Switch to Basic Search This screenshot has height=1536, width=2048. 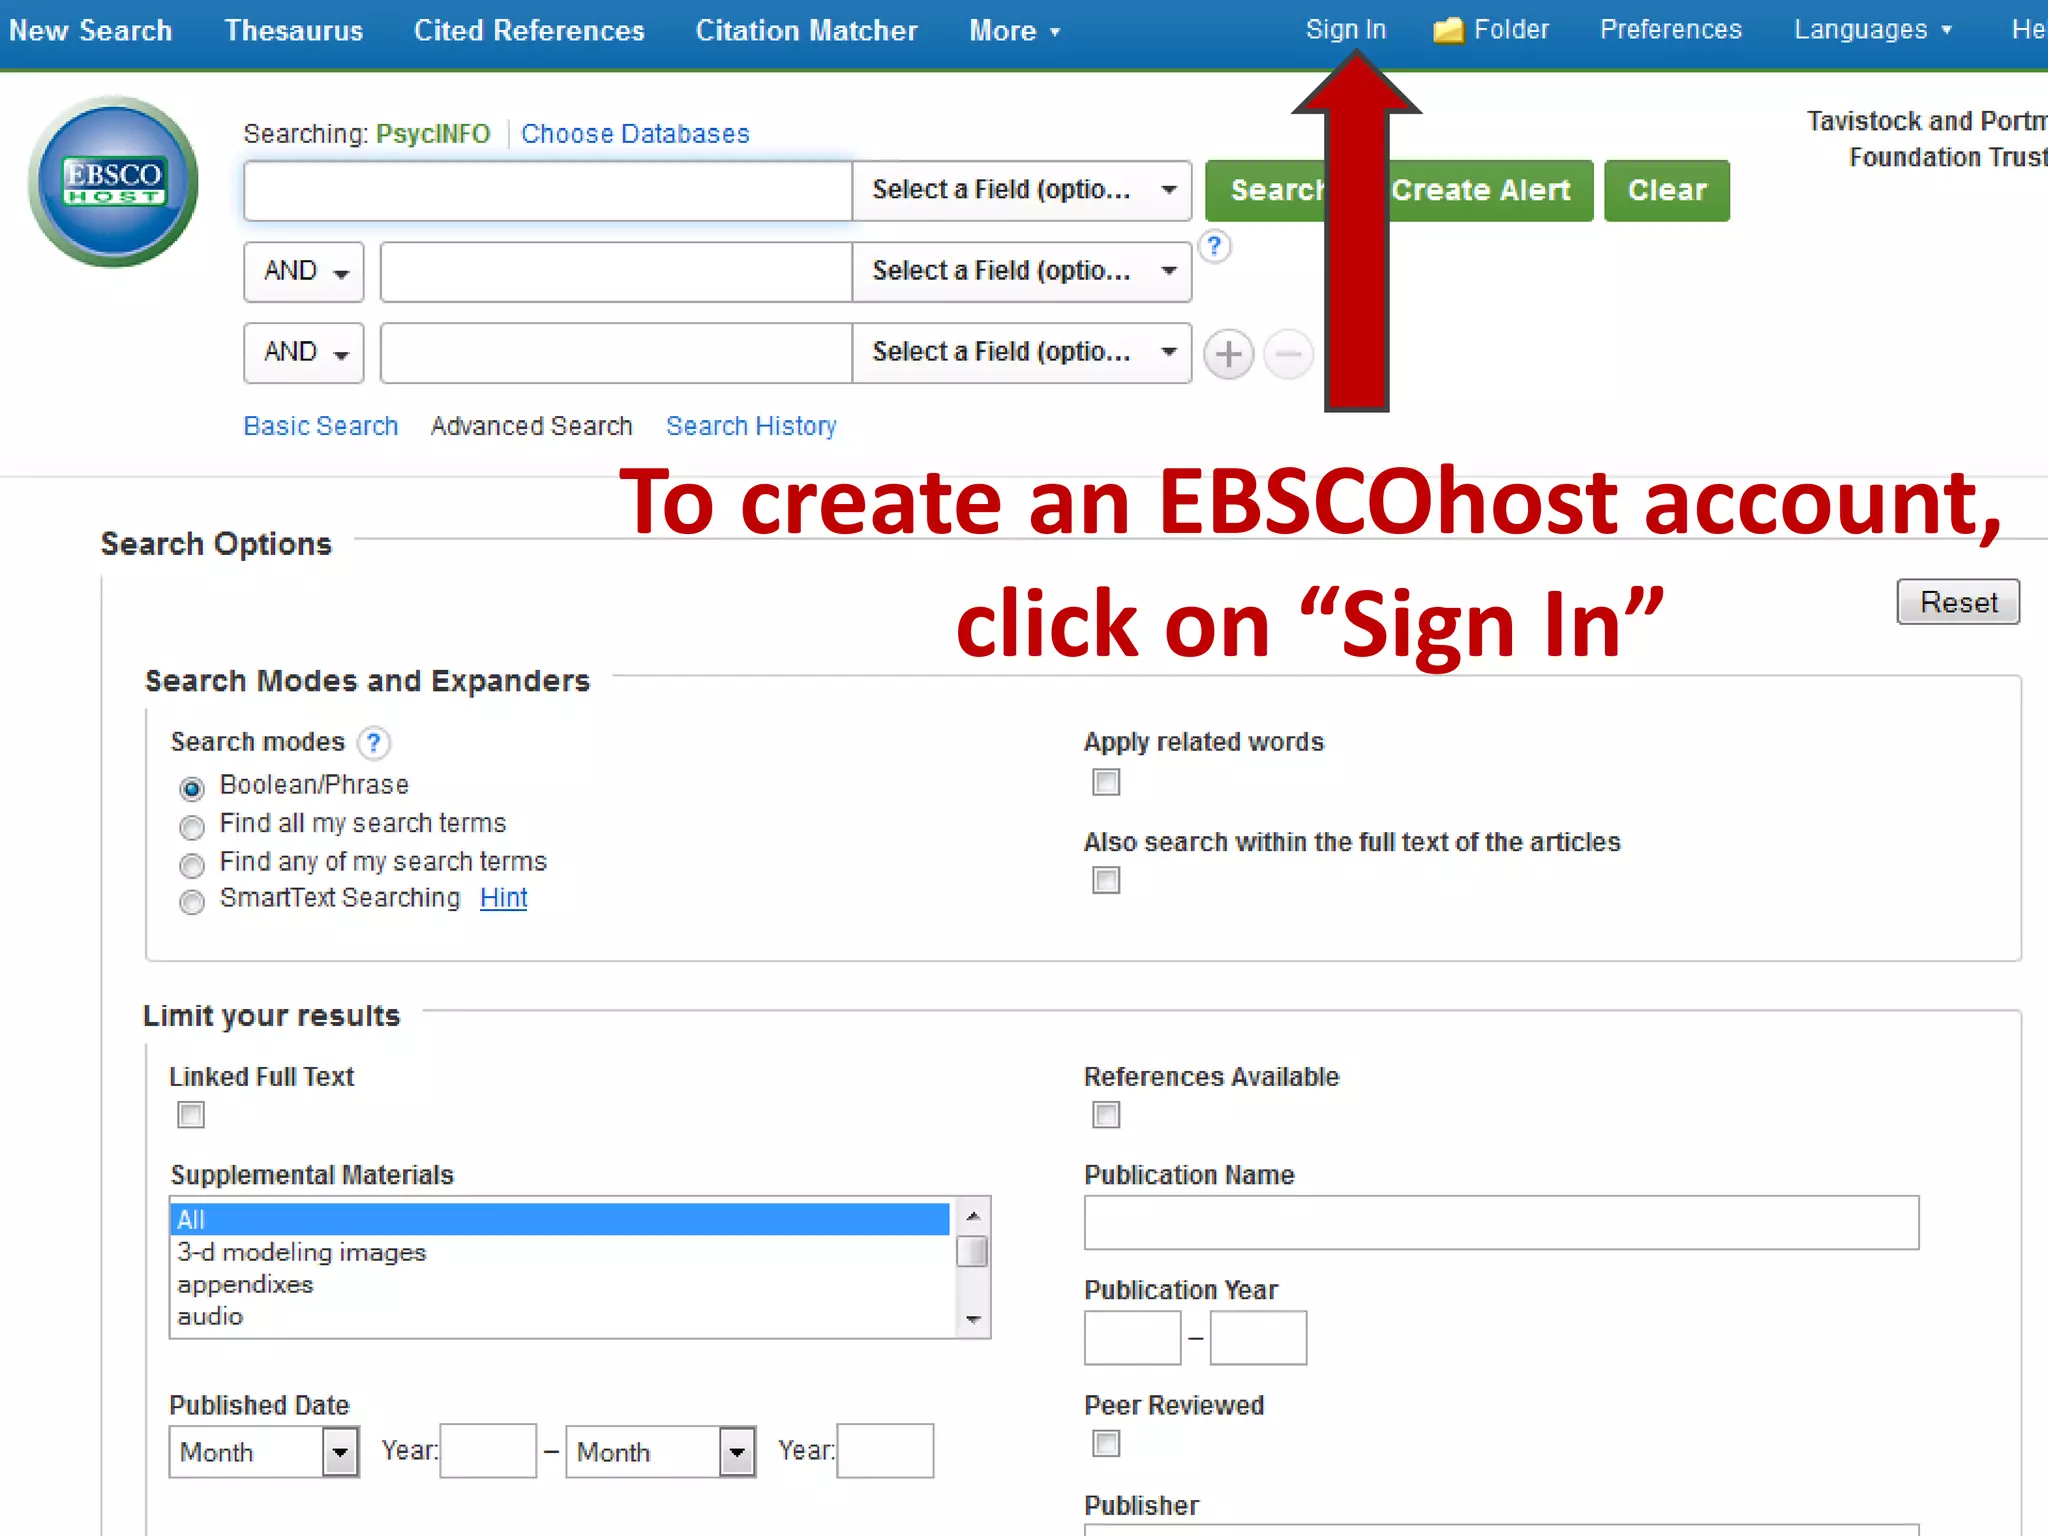(321, 426)
